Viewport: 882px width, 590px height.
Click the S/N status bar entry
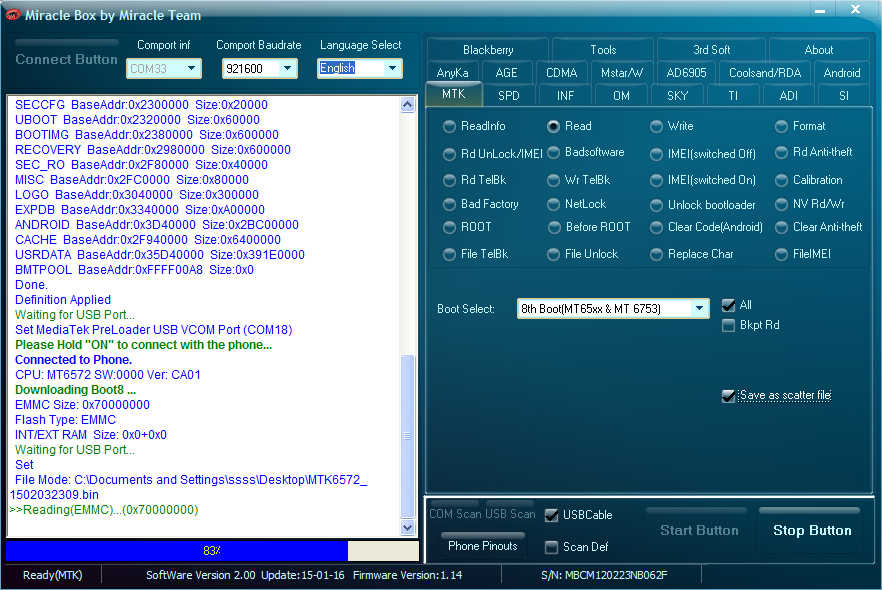click(604, 575)
